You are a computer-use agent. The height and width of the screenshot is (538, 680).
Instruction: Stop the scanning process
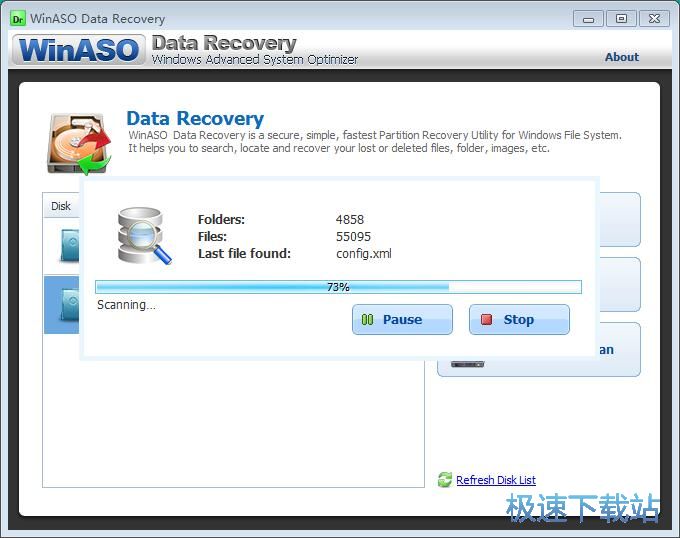519,320
